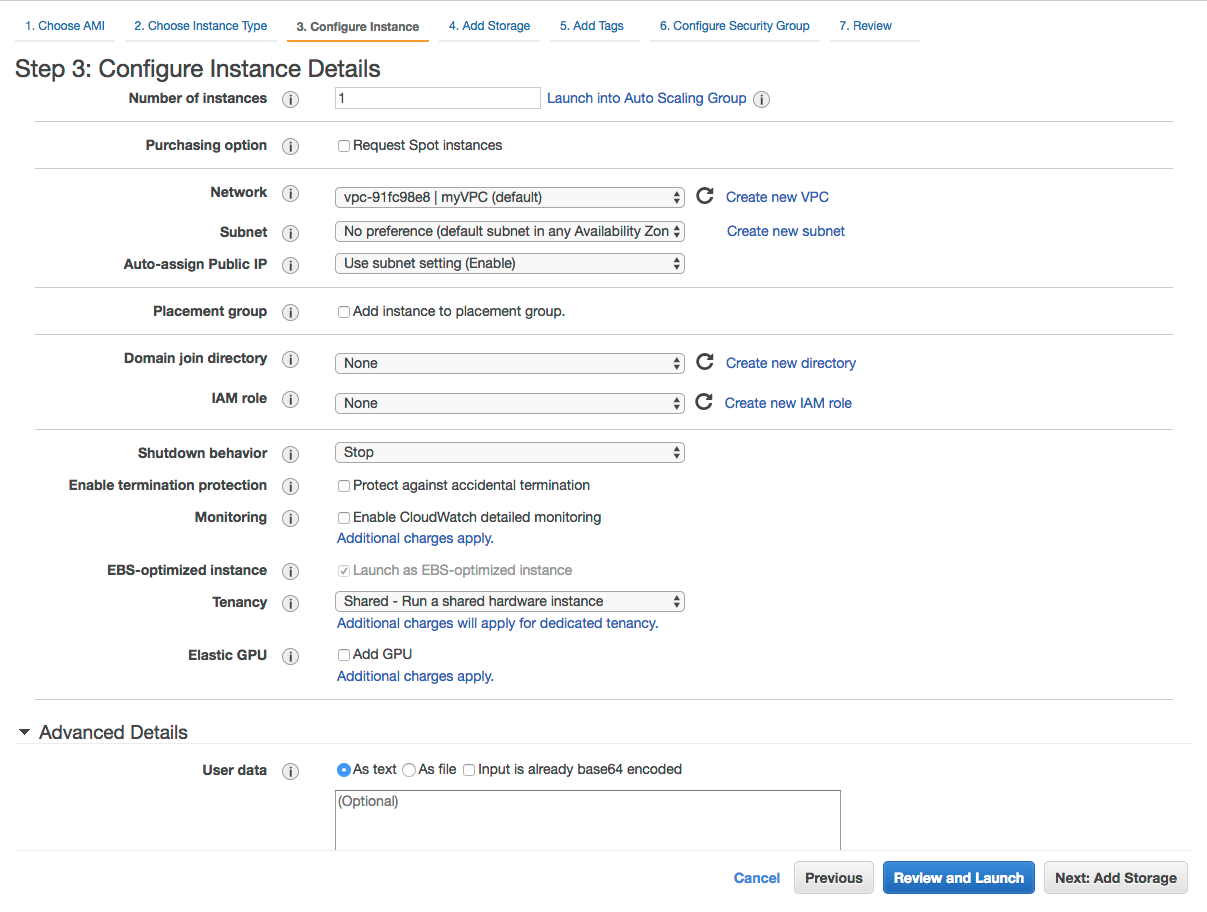This screenshot has width=1207, height=912.
Task: Go to the 1. Choose AMI tab
Action: (65, 26)
